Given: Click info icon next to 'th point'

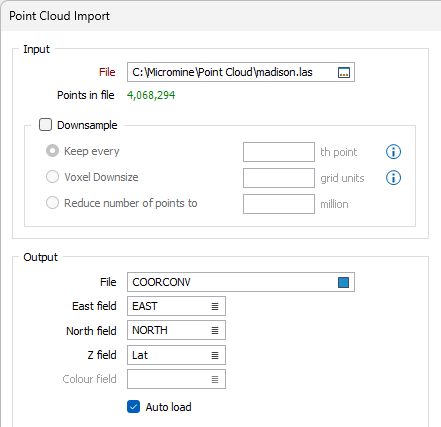Looking at the screenshot, I should (x=393, y=152).
